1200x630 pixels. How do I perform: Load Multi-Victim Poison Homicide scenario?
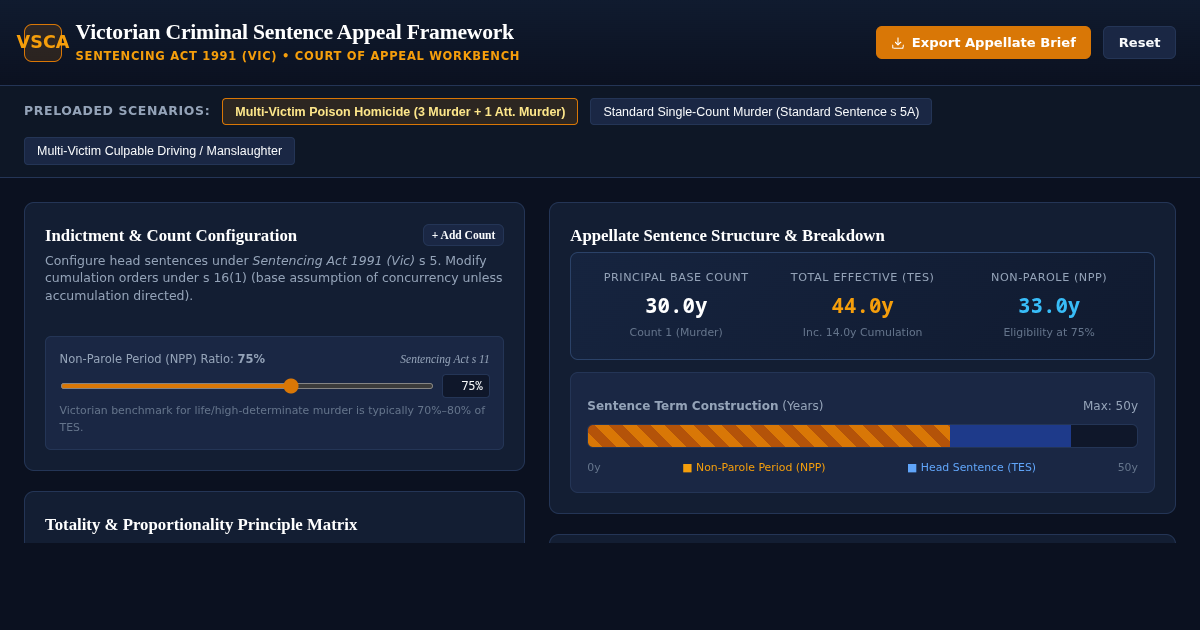[400, 112]
